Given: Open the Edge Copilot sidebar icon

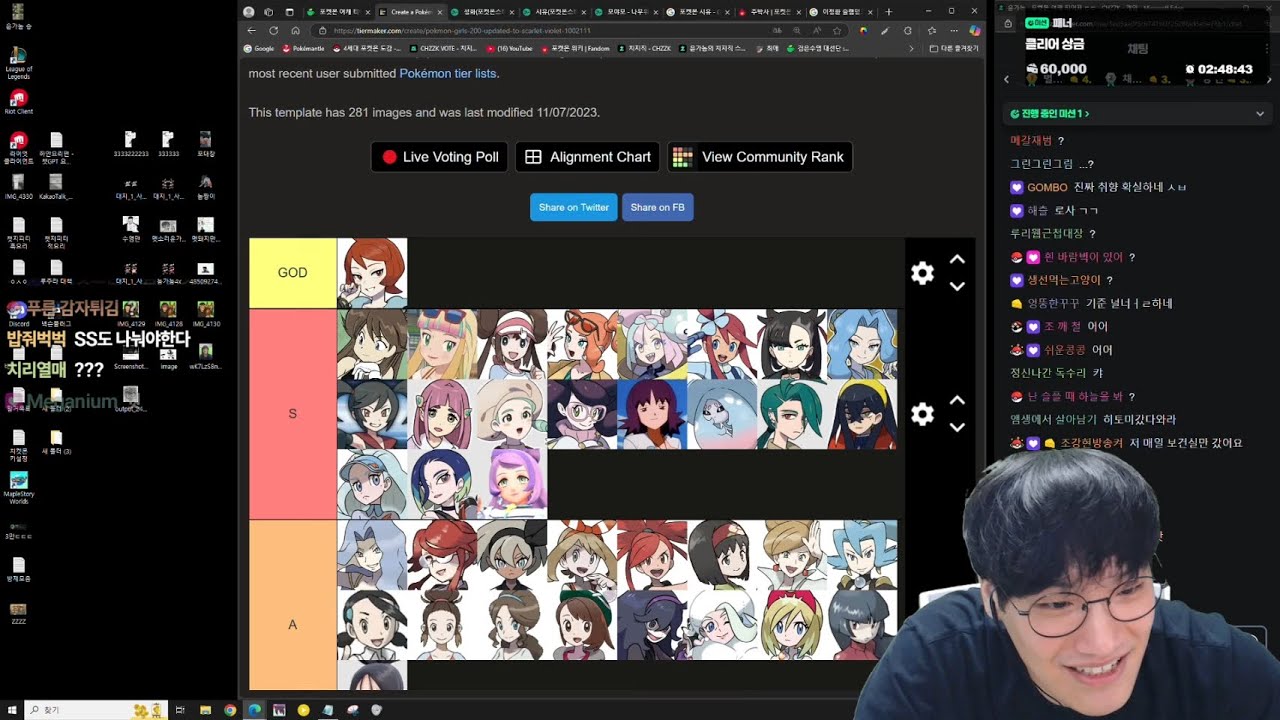Looking at the screenshot, I should 975,30.
